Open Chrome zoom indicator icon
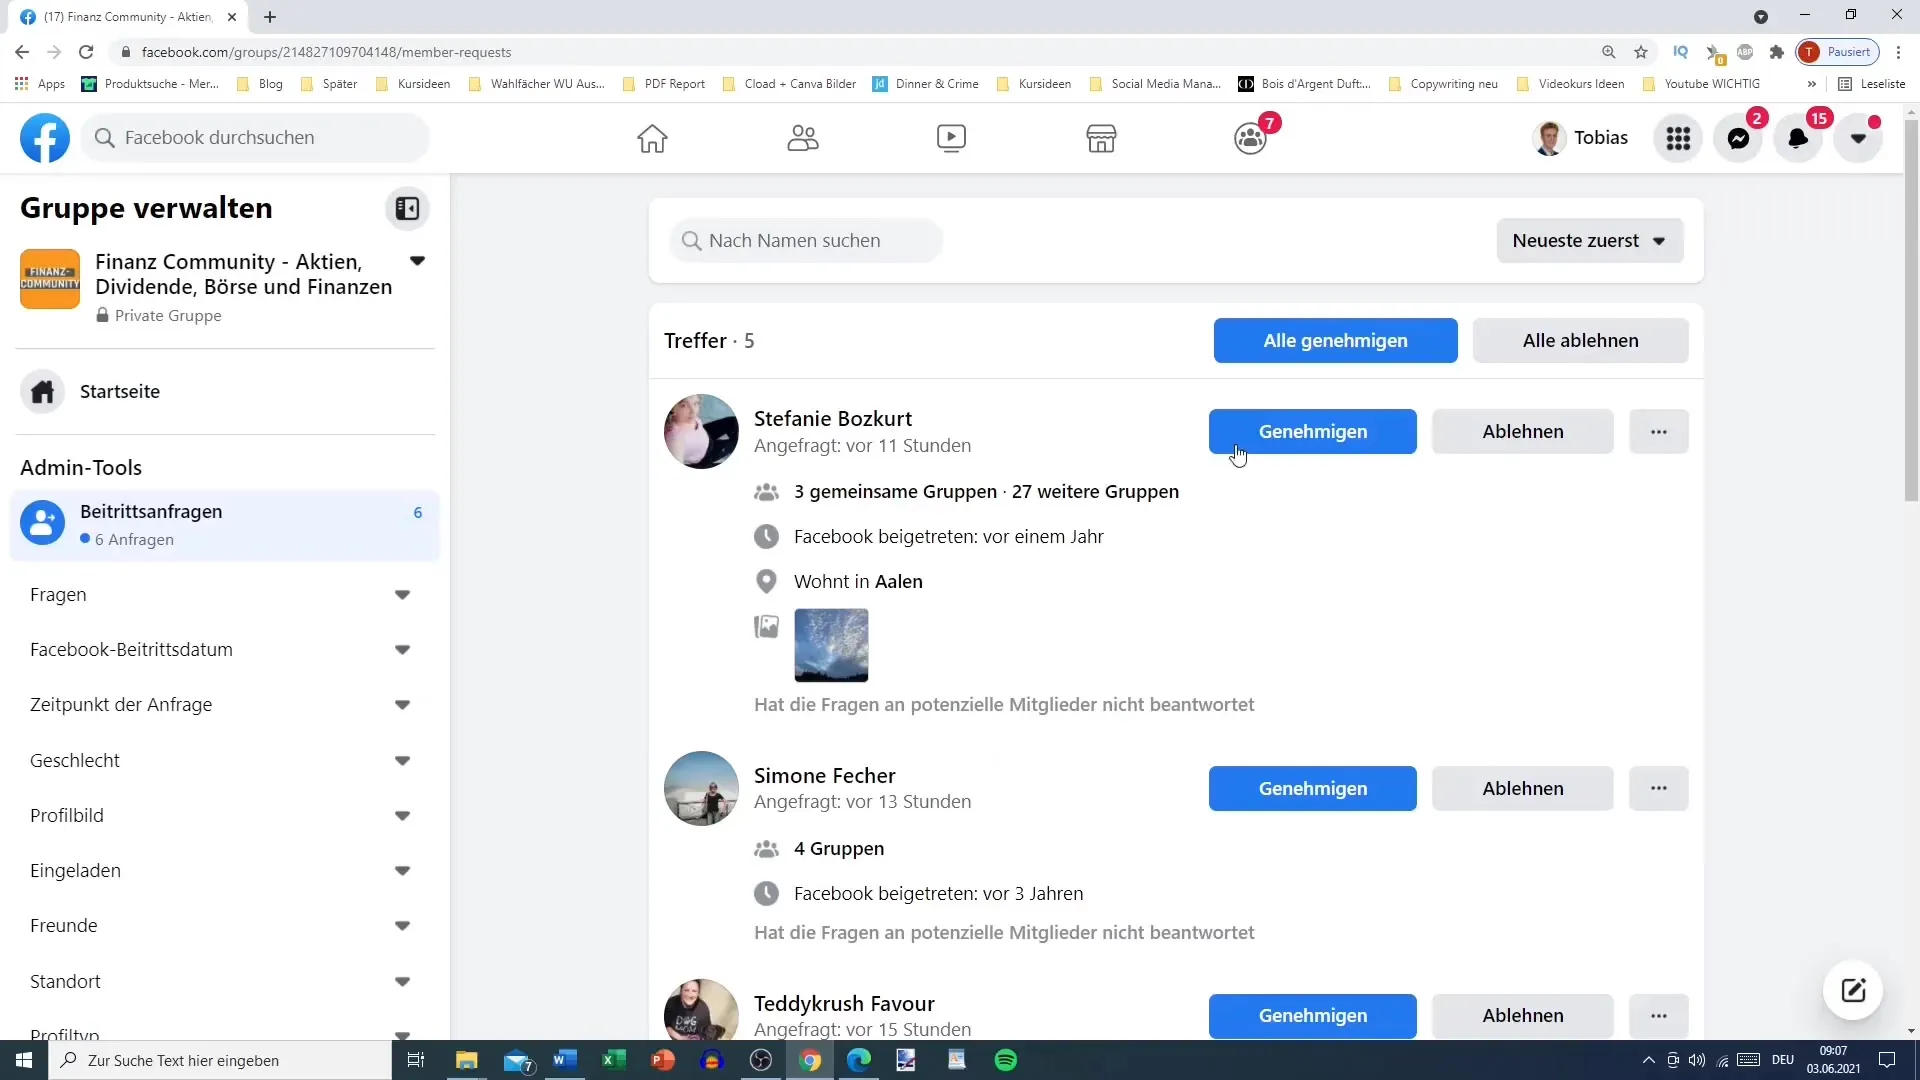This screenshot has width=1920, height=1080. 1608,52
